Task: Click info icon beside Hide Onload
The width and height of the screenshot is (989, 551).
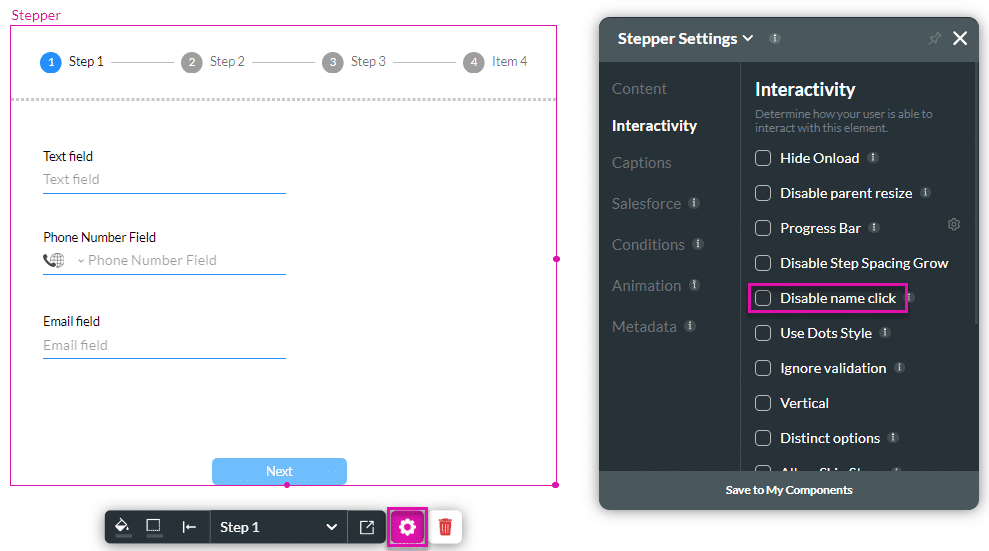Action: tap(873, 158)
